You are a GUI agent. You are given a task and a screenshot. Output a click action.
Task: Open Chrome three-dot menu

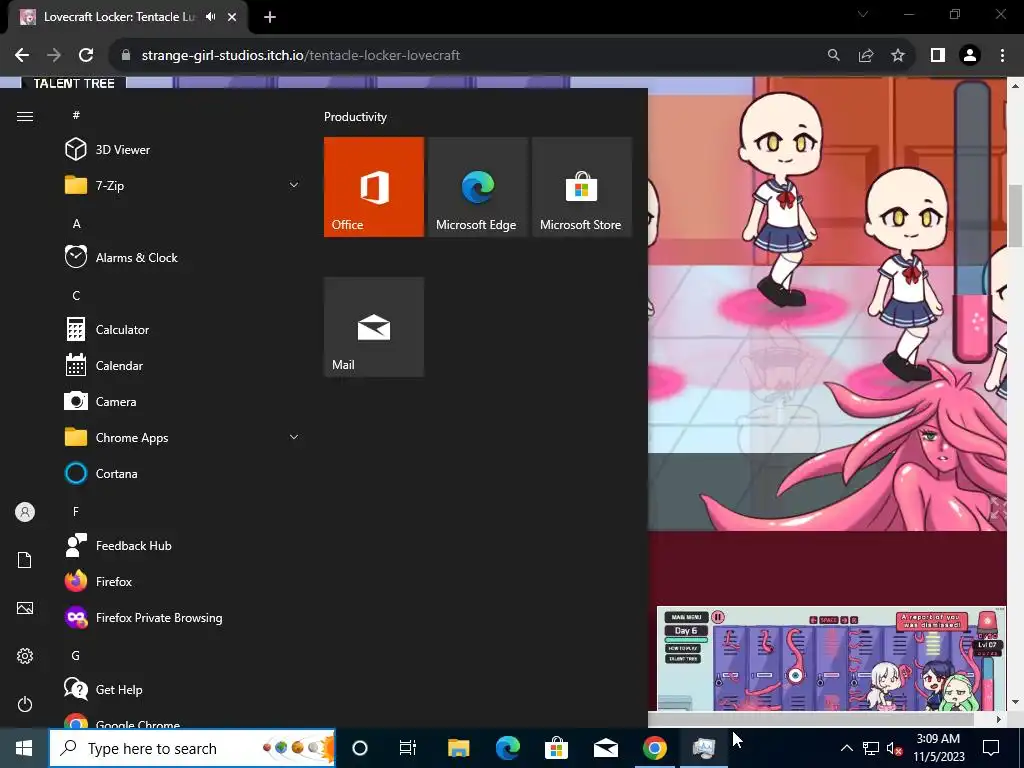click(1002, 56)
